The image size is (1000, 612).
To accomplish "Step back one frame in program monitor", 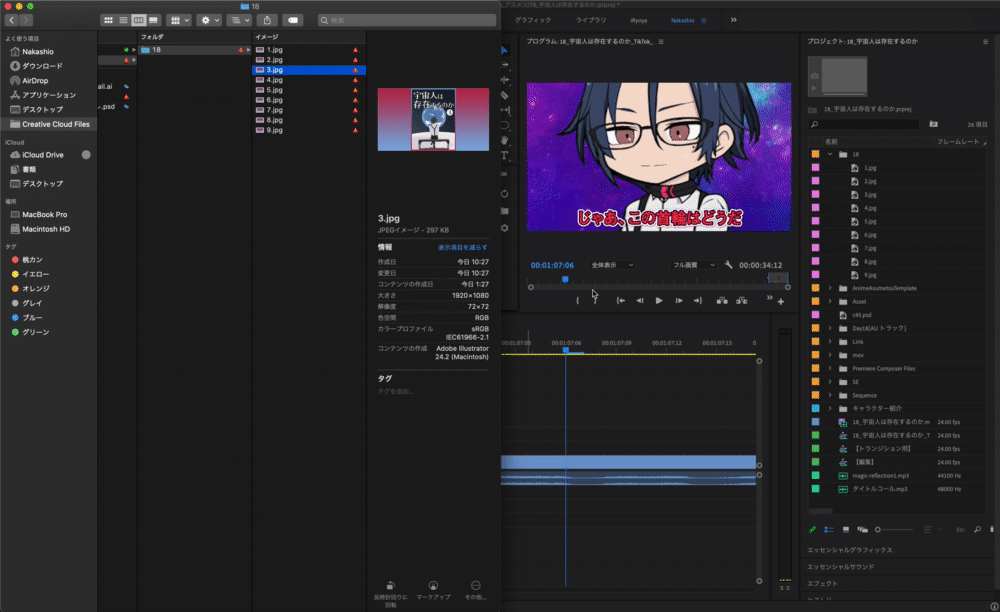I will click(x=640, y=300).
